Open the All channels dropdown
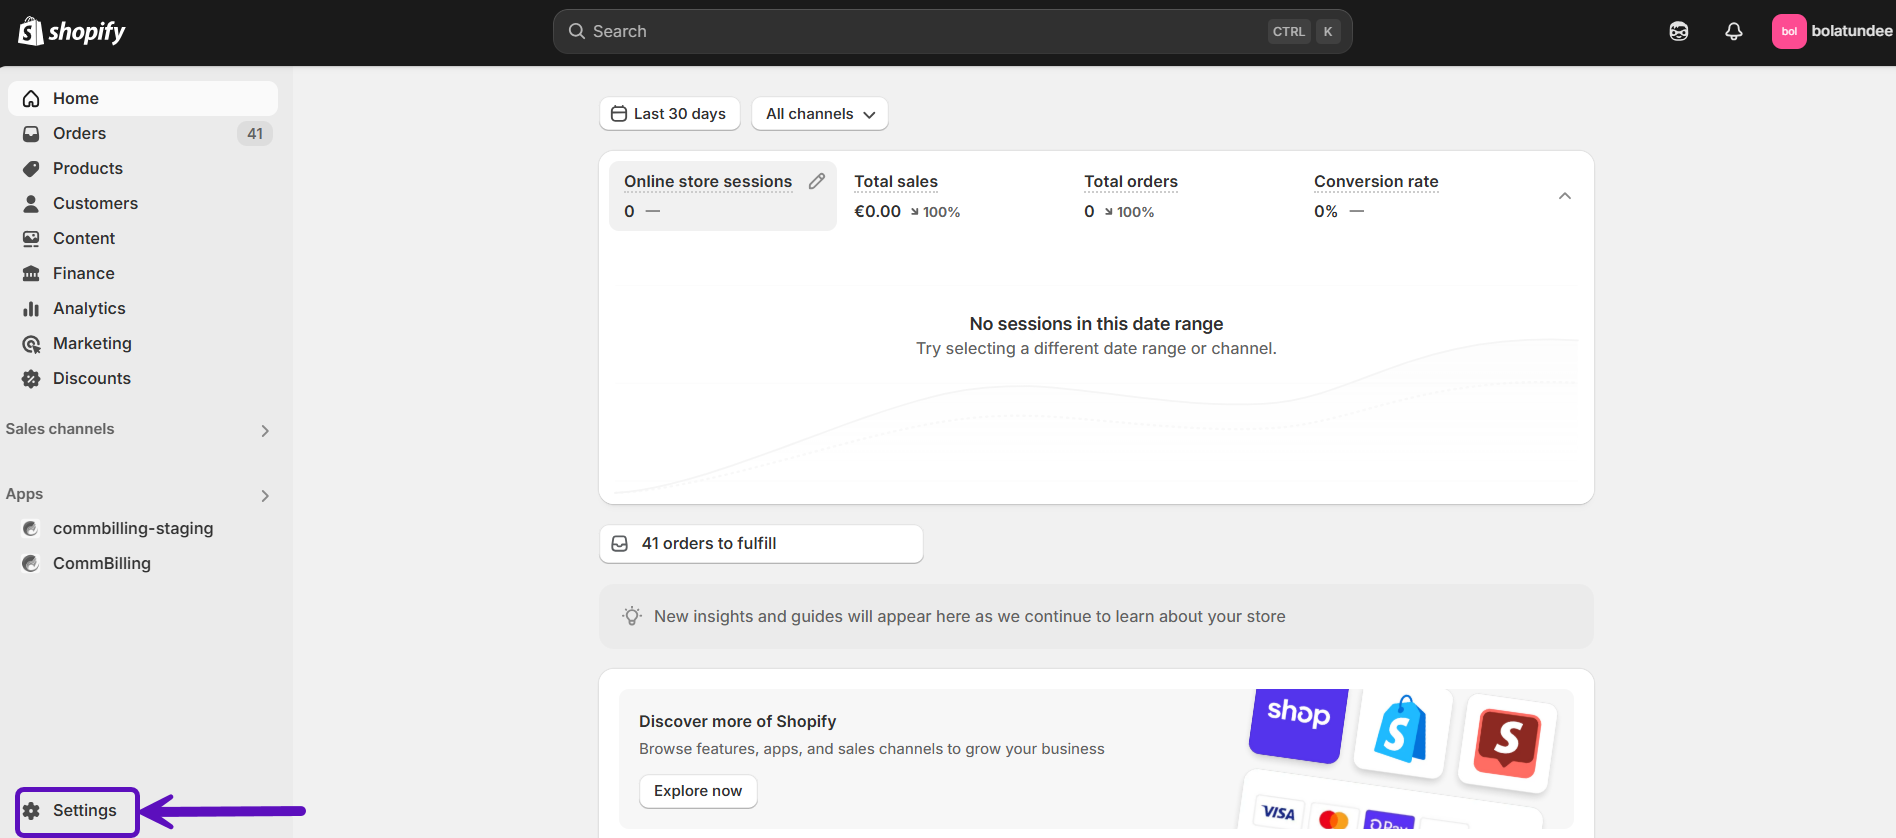1896x838 pixels. tap(819, 114)
